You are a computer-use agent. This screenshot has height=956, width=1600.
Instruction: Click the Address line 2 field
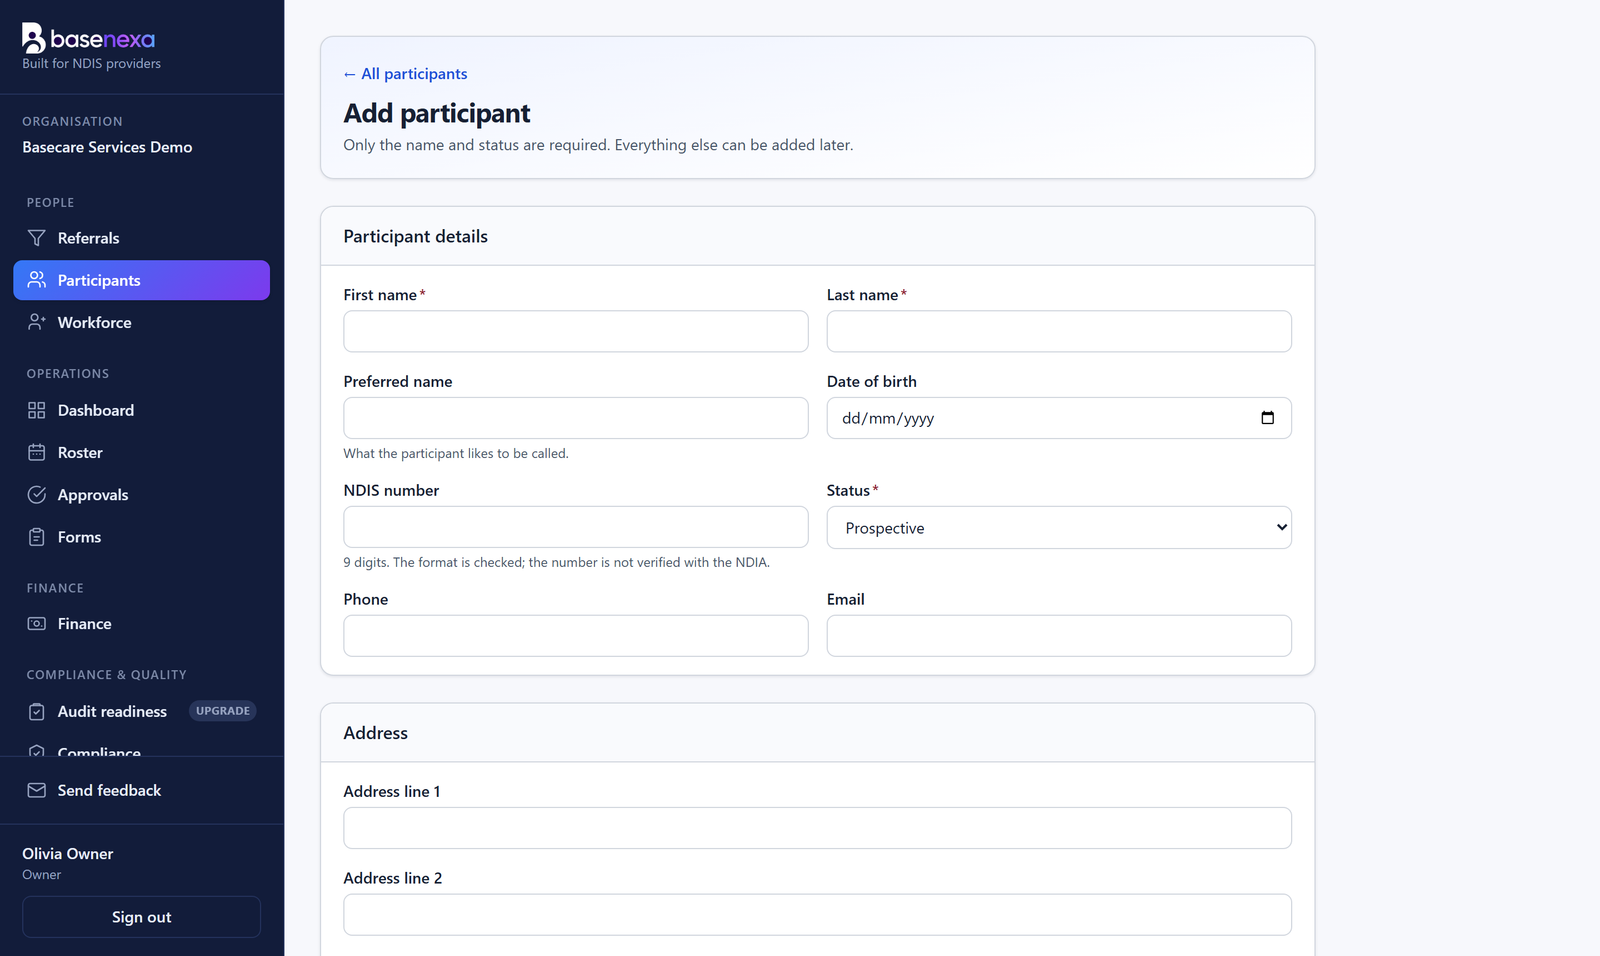coord(818,915)
